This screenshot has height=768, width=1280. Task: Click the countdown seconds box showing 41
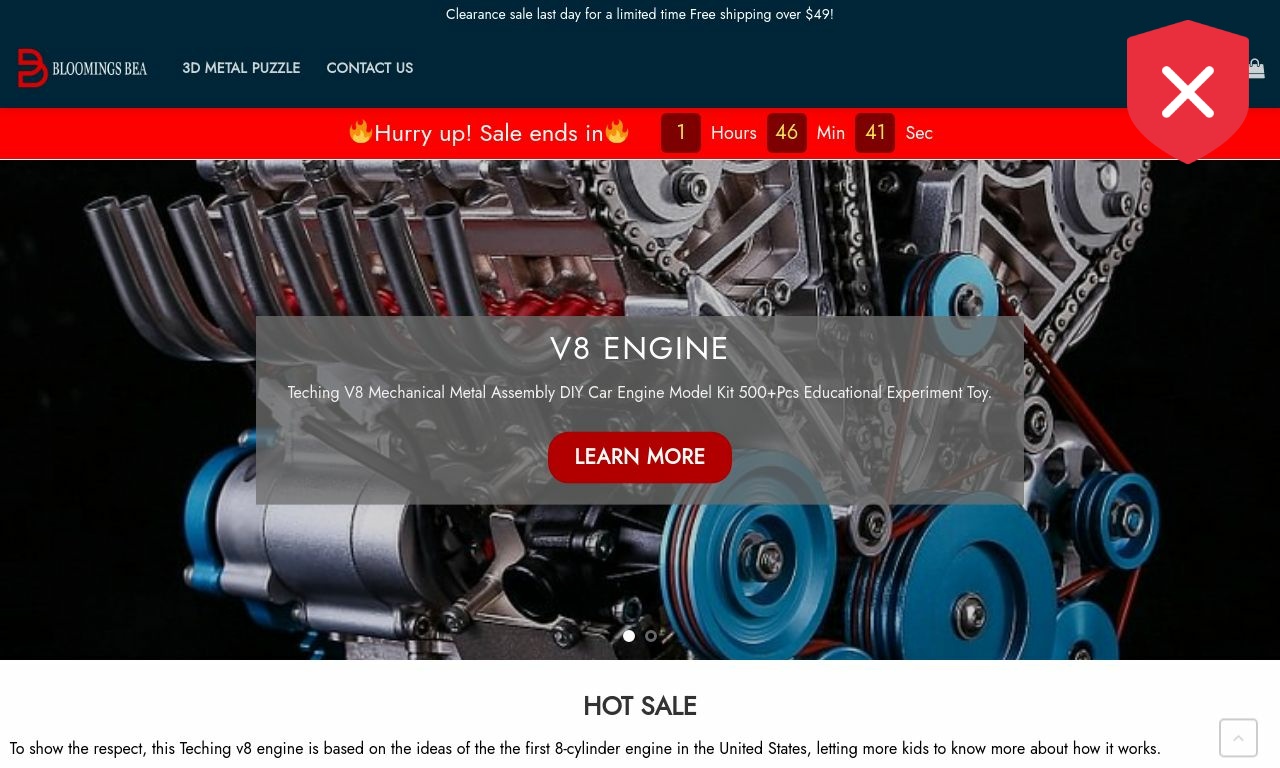point(875,133)
